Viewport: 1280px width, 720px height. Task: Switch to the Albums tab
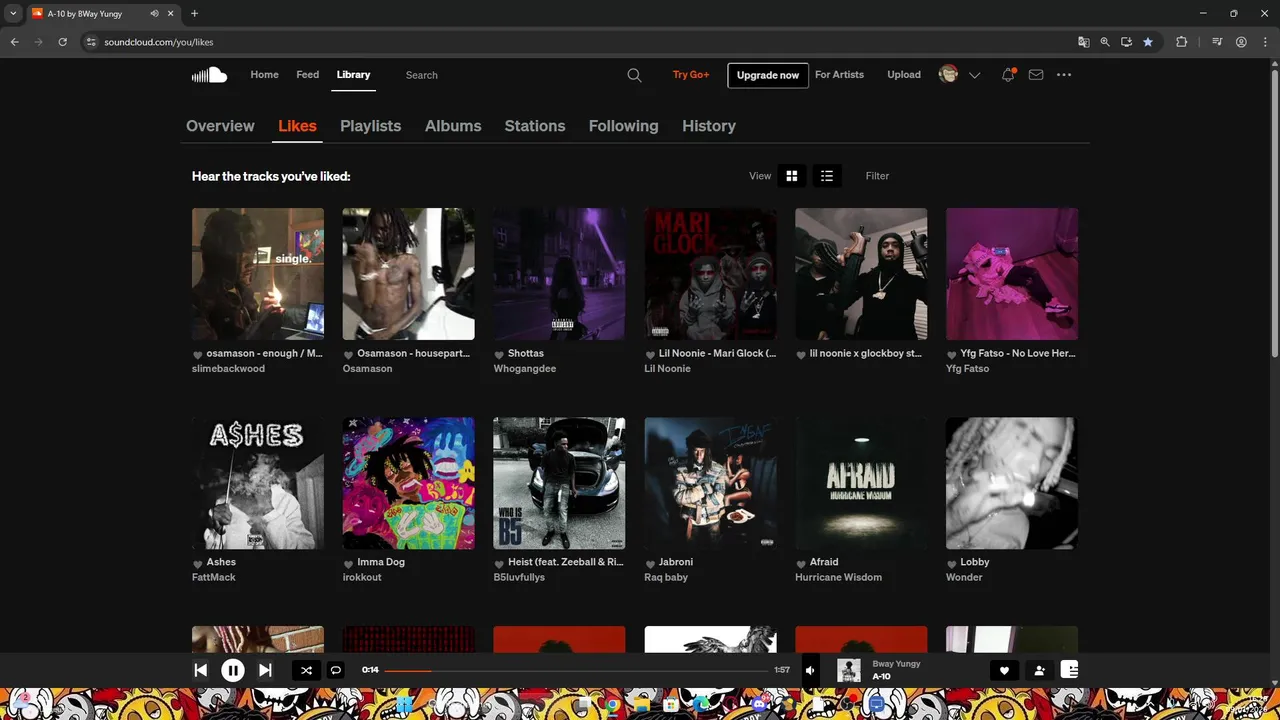coord(453,126)
